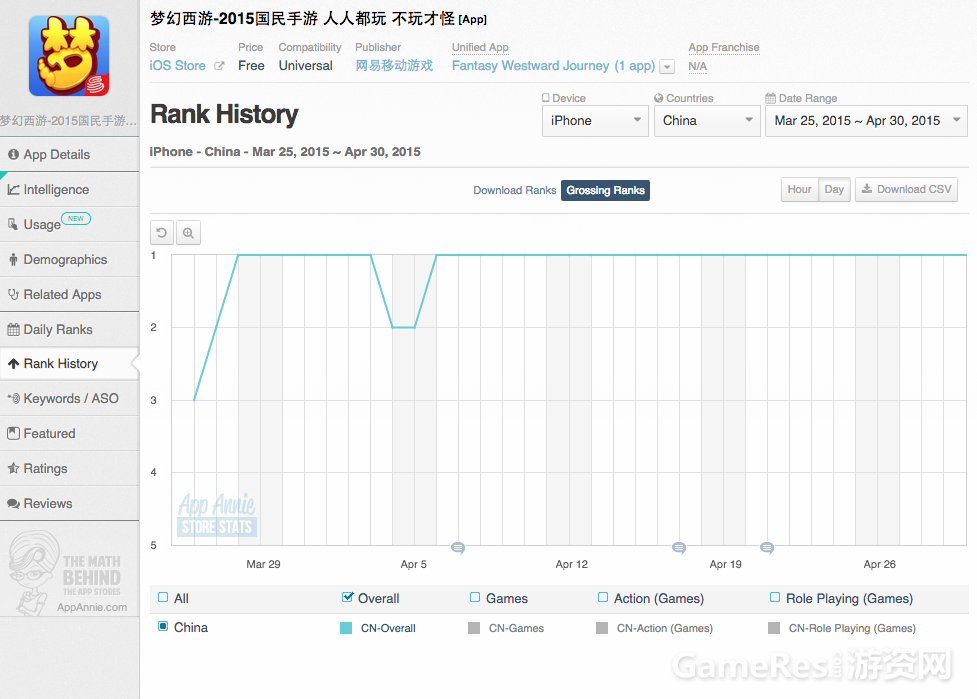Open App Details in sidebar
977x699 pixels.
[x=69, y=155]
